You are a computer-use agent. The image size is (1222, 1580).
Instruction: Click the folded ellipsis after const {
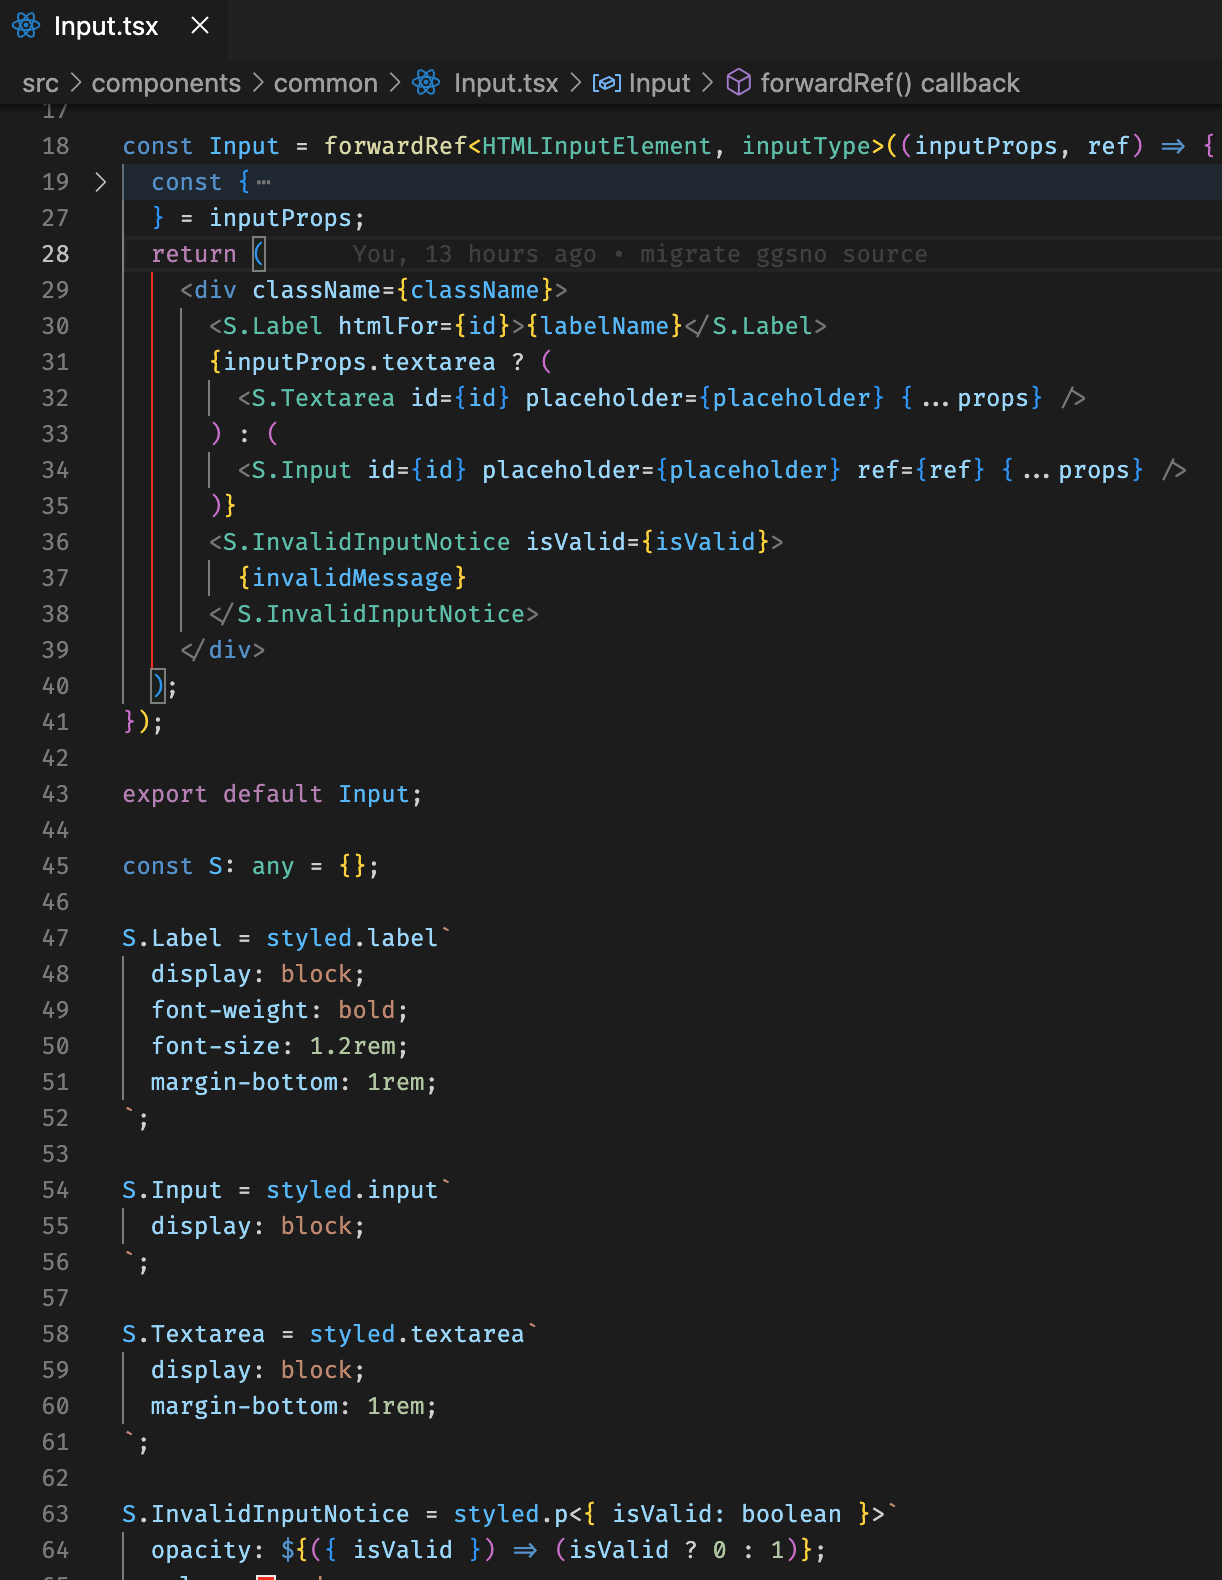tap(264, 182)
